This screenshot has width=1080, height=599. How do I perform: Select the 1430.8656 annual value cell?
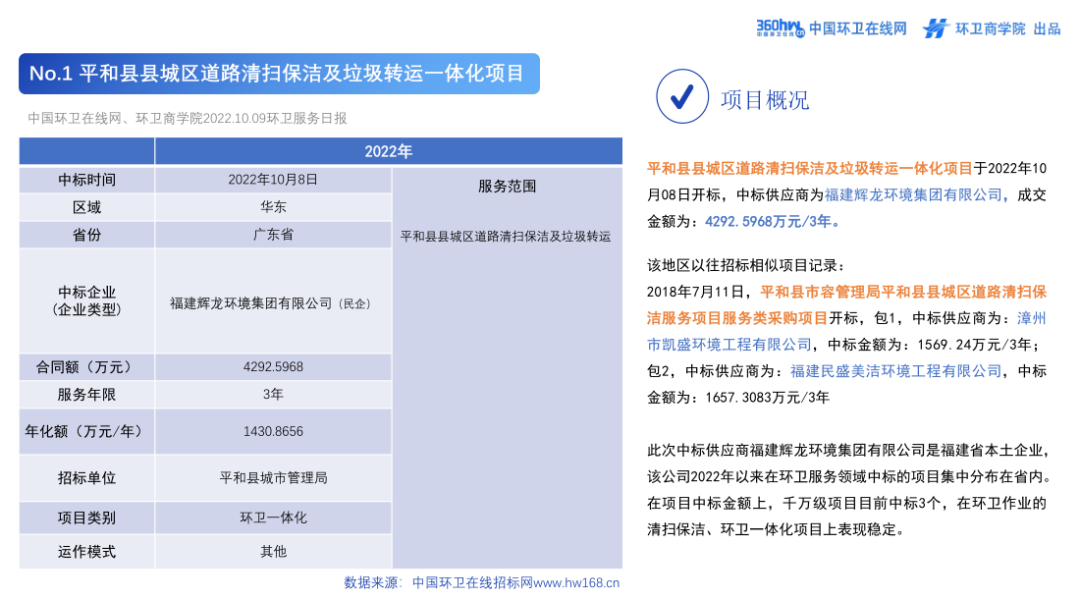pyautogui.click(x=273, y=432)
